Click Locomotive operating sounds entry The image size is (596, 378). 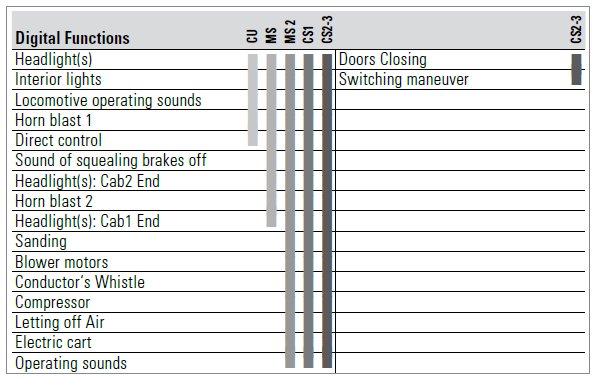coord(108,100)
